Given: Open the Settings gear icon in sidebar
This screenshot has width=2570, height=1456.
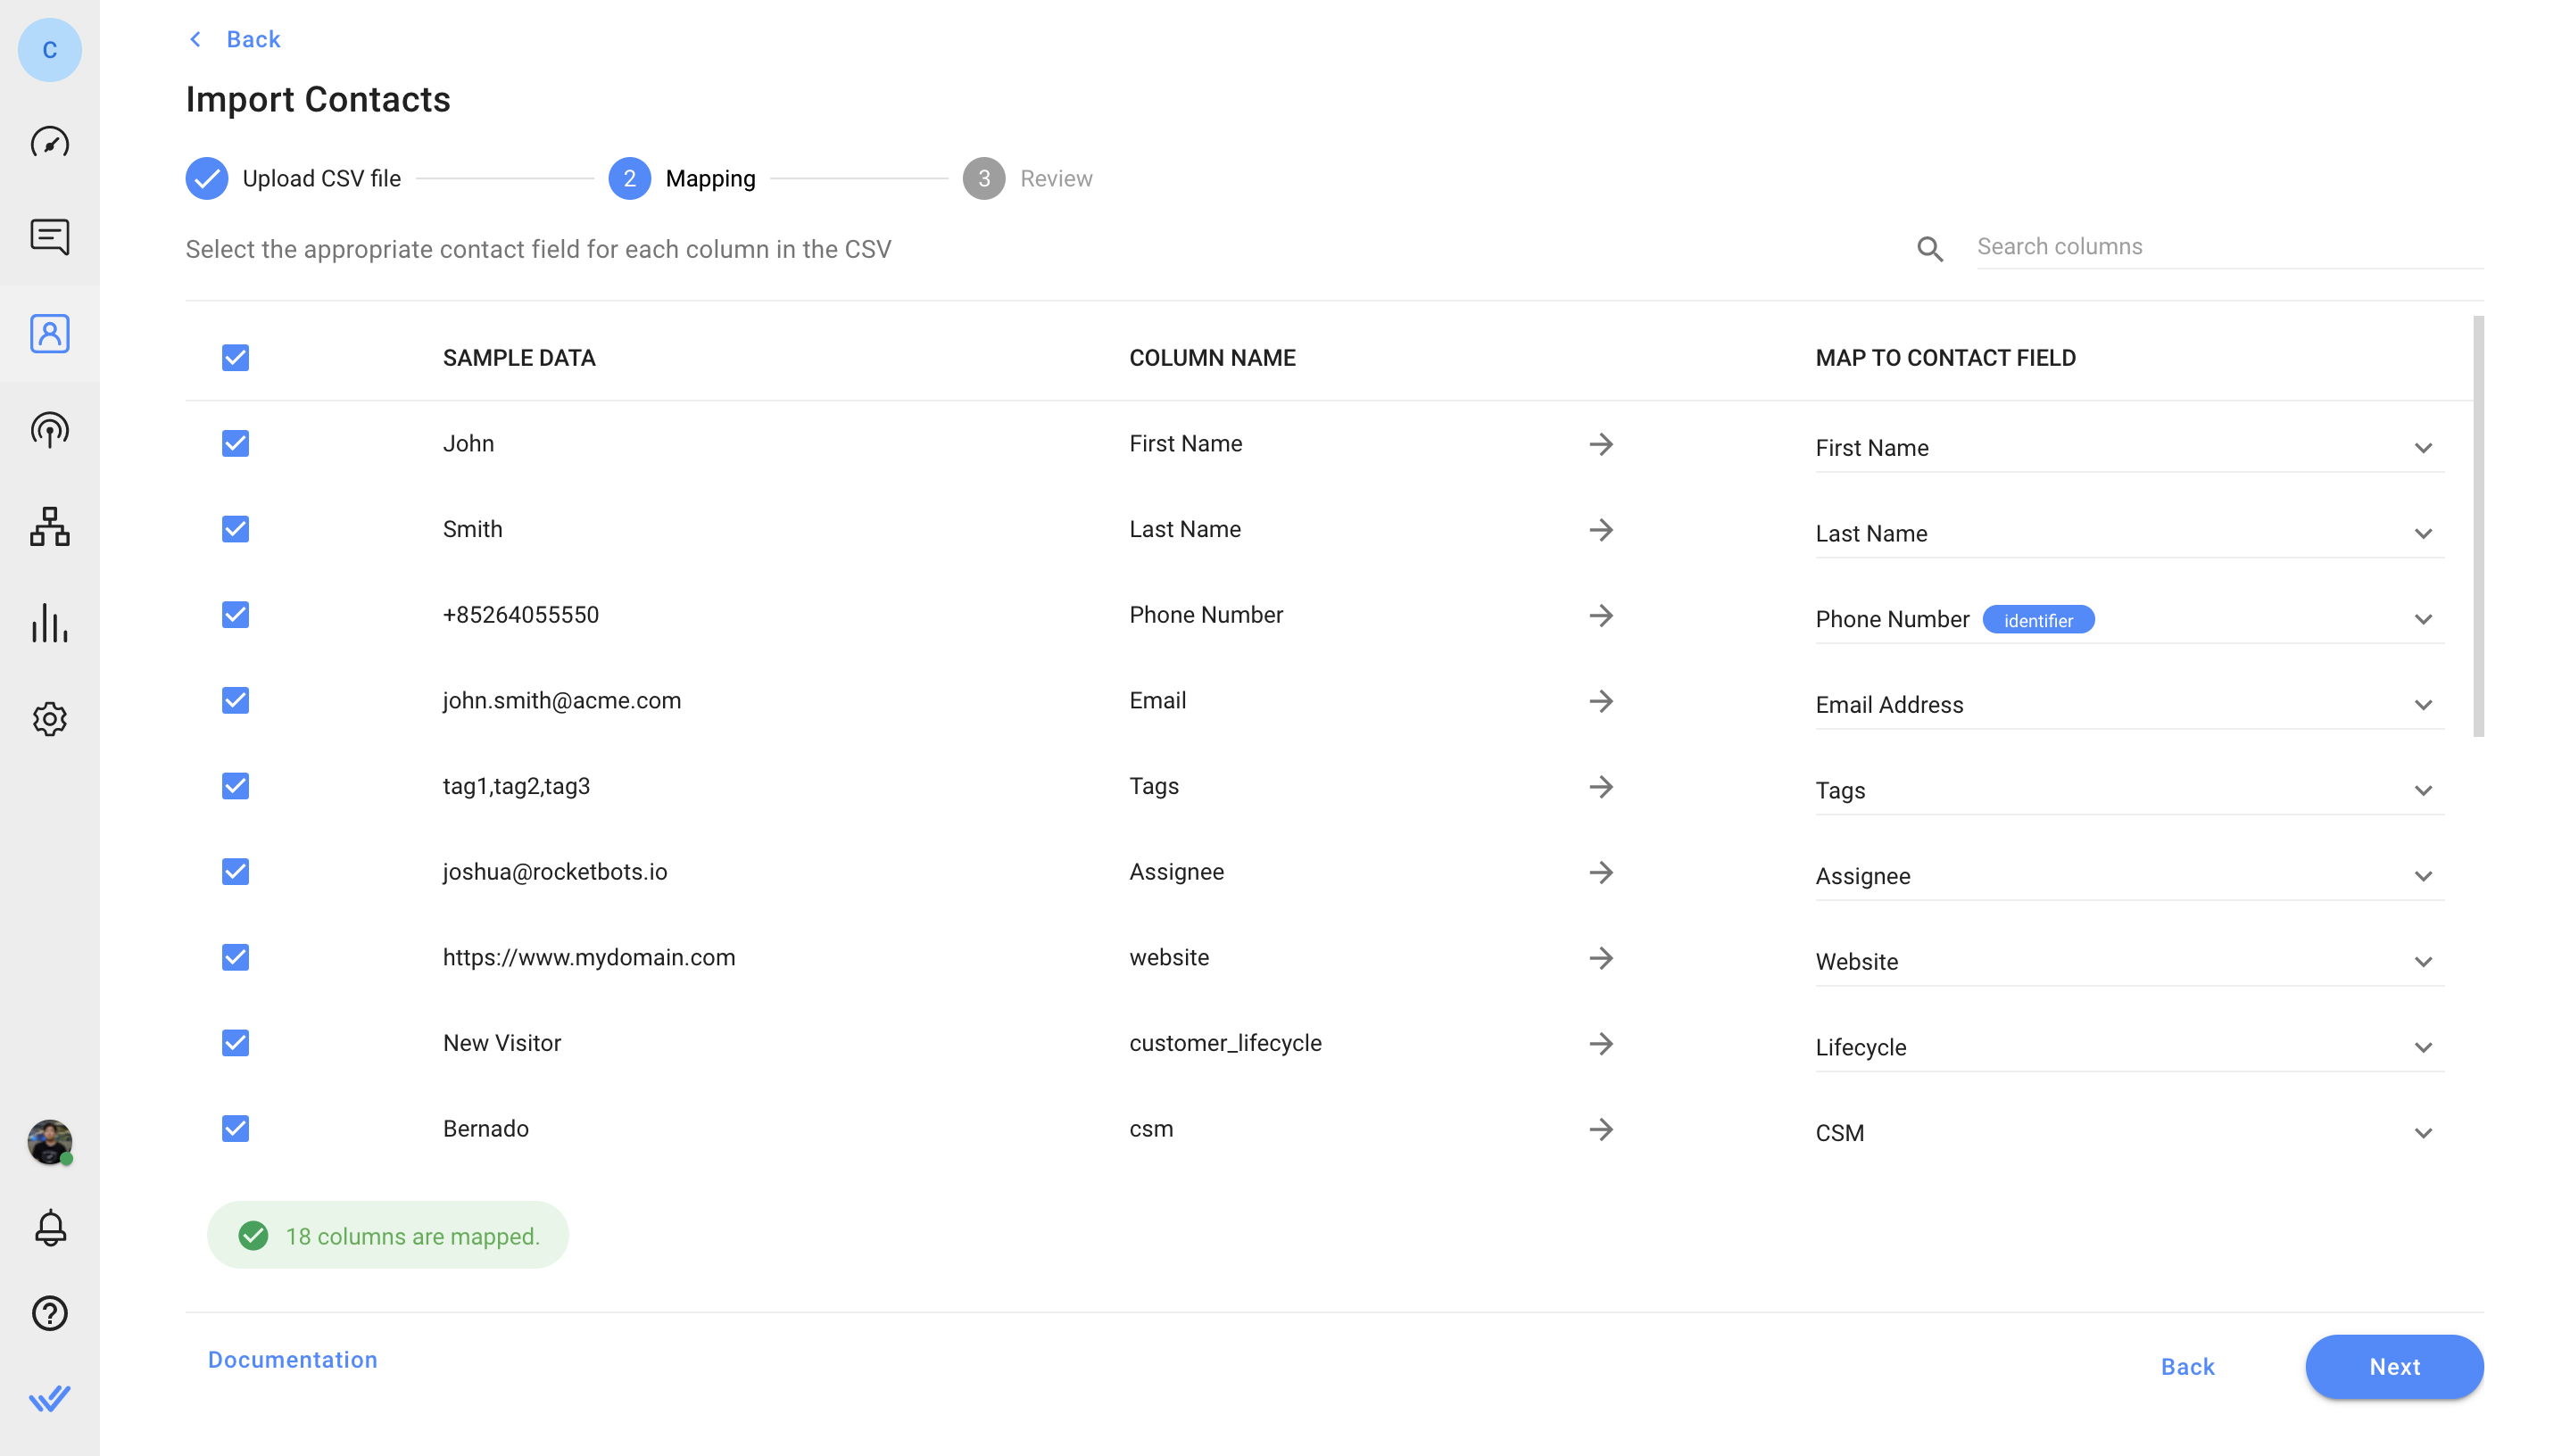Looking at the screenshot, I should coord(49,718).
